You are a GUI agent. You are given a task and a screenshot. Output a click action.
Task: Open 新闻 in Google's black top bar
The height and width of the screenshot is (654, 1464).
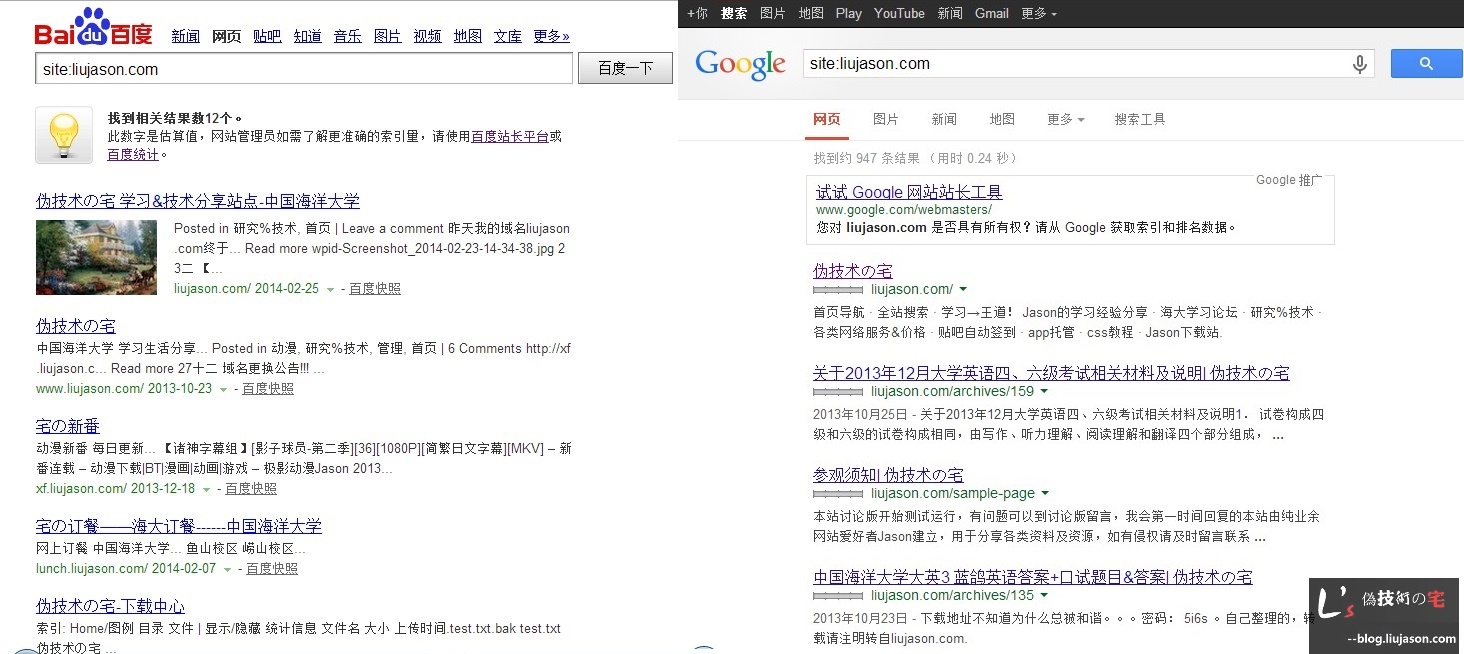pyautogui.click(x=950, y=13)
